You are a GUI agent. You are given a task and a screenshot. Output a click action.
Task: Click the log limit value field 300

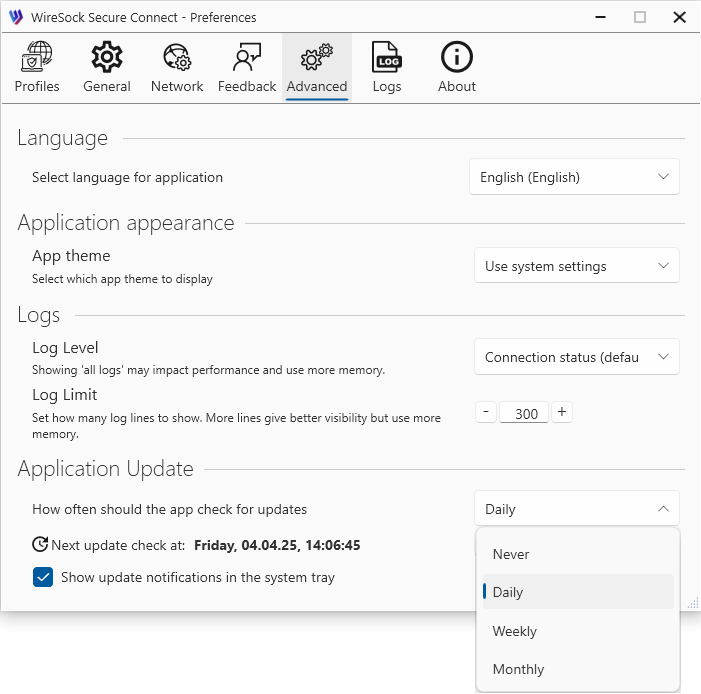point(524,413)
